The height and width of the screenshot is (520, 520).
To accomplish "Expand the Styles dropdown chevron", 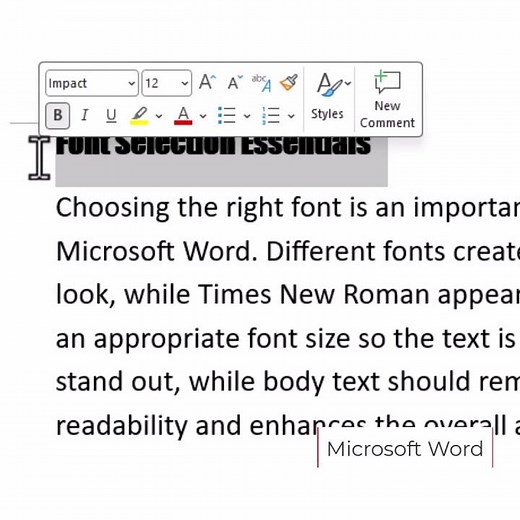I will [x=348, y=83].
